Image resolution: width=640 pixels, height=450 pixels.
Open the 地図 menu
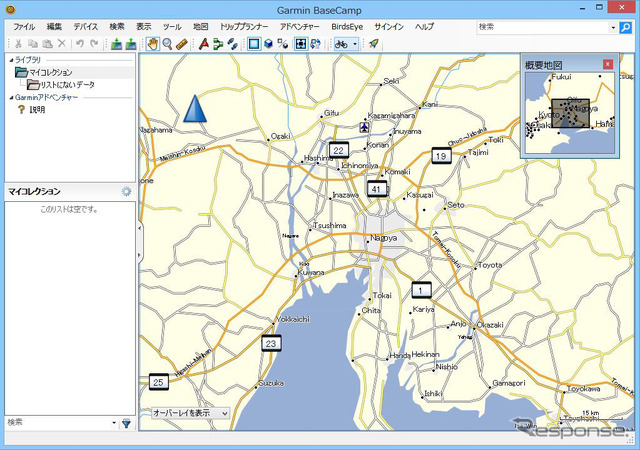coord(200,27)
